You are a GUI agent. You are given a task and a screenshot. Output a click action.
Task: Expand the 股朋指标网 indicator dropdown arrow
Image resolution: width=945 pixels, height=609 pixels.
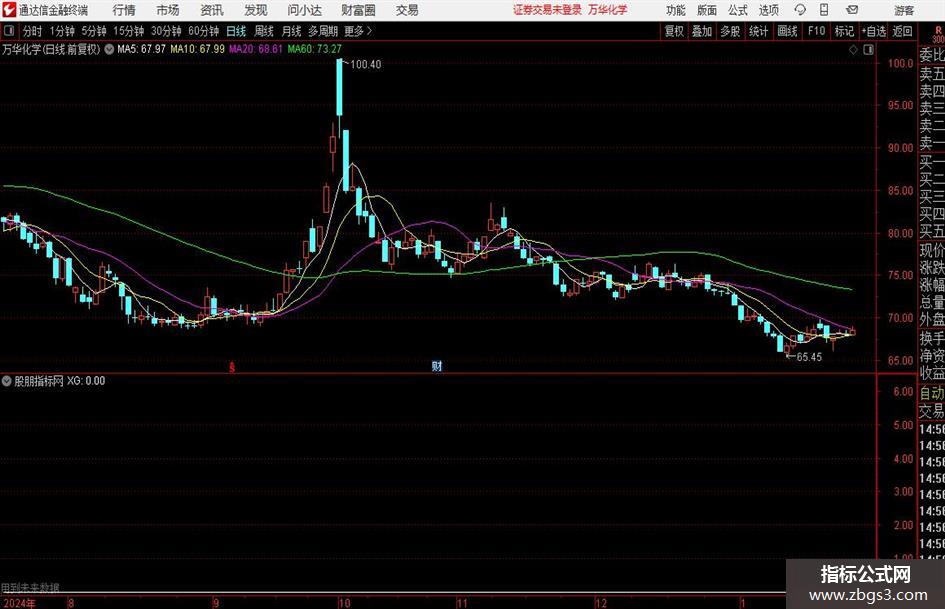(7, 381)
